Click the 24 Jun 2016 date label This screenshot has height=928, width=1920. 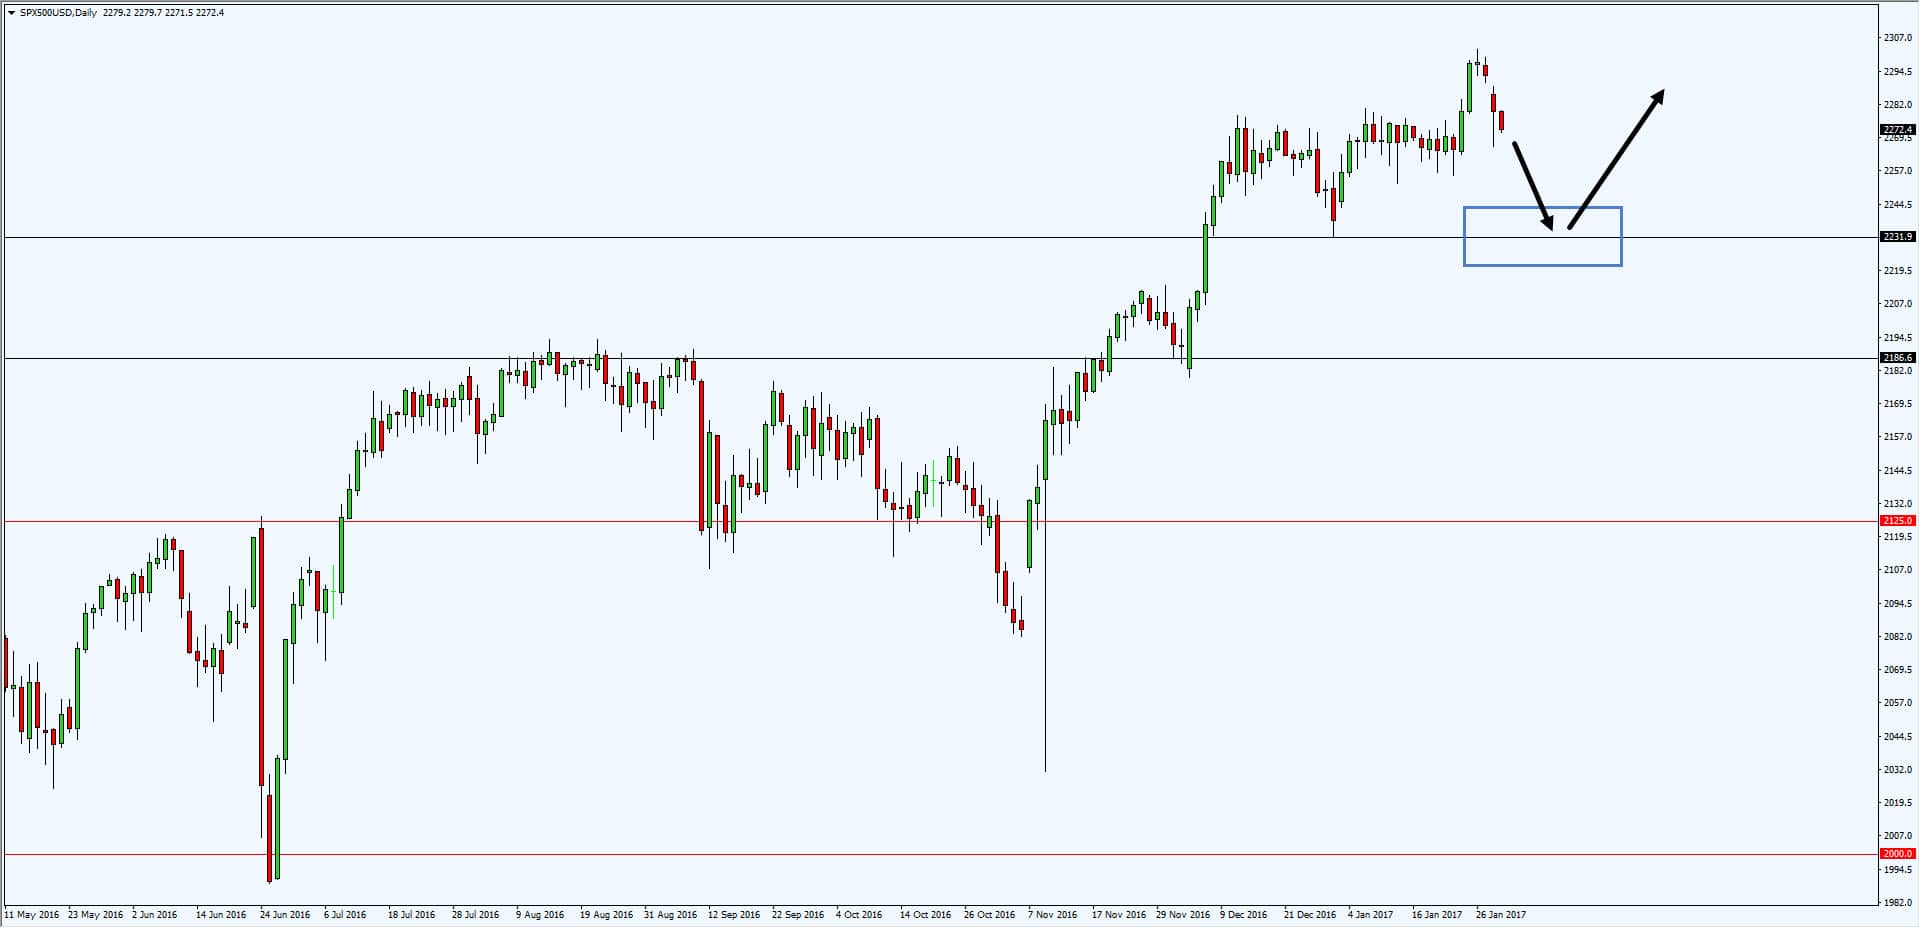[285, 915]
